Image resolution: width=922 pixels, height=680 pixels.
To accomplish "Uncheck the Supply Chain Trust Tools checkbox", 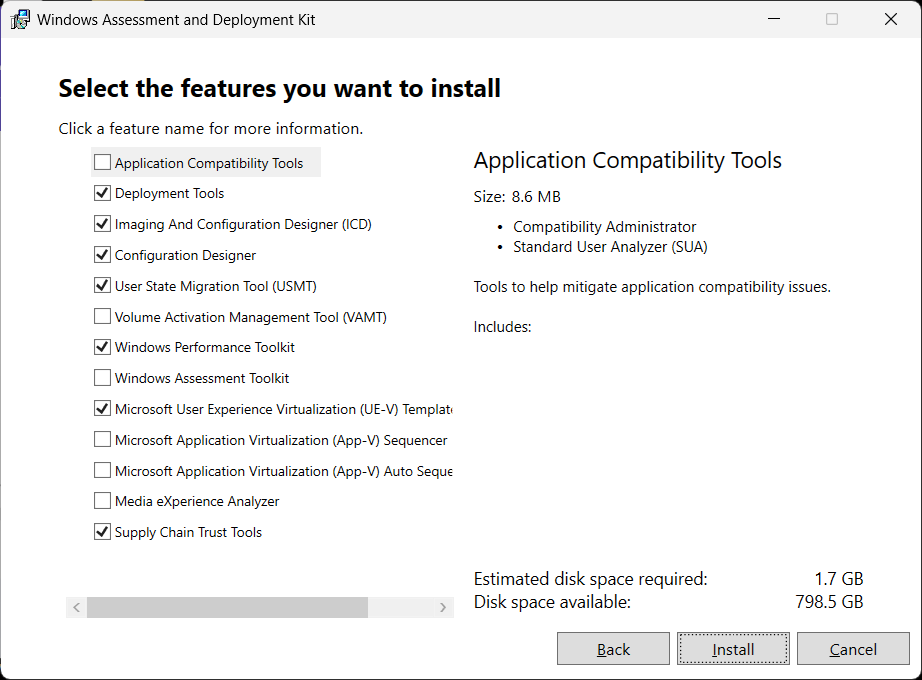I will [x=102, y=533].
